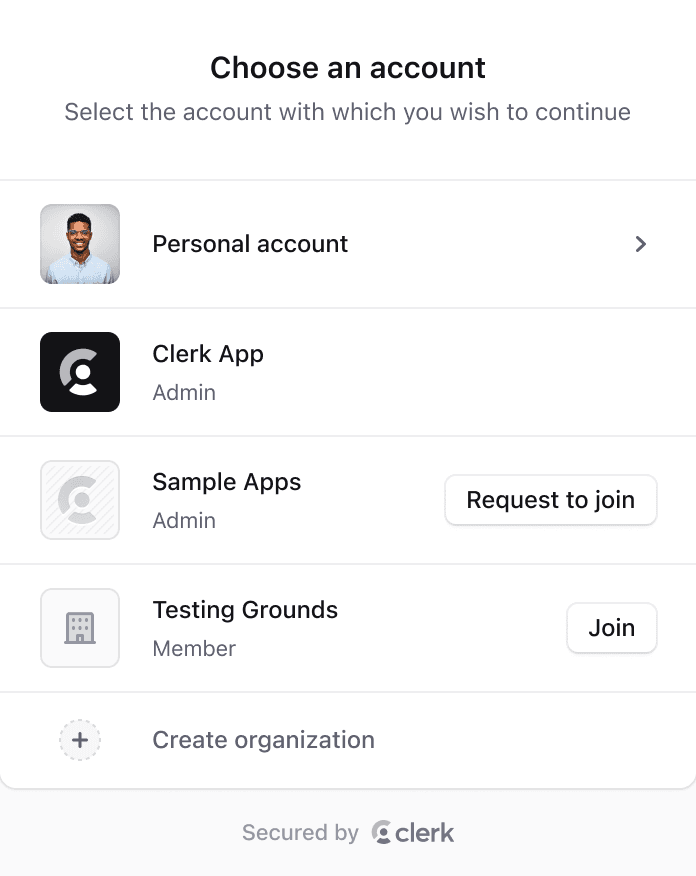The image size is (696, 876).
Task: Click the Secured by Clerk link
Action: click(x=347, y=832)
